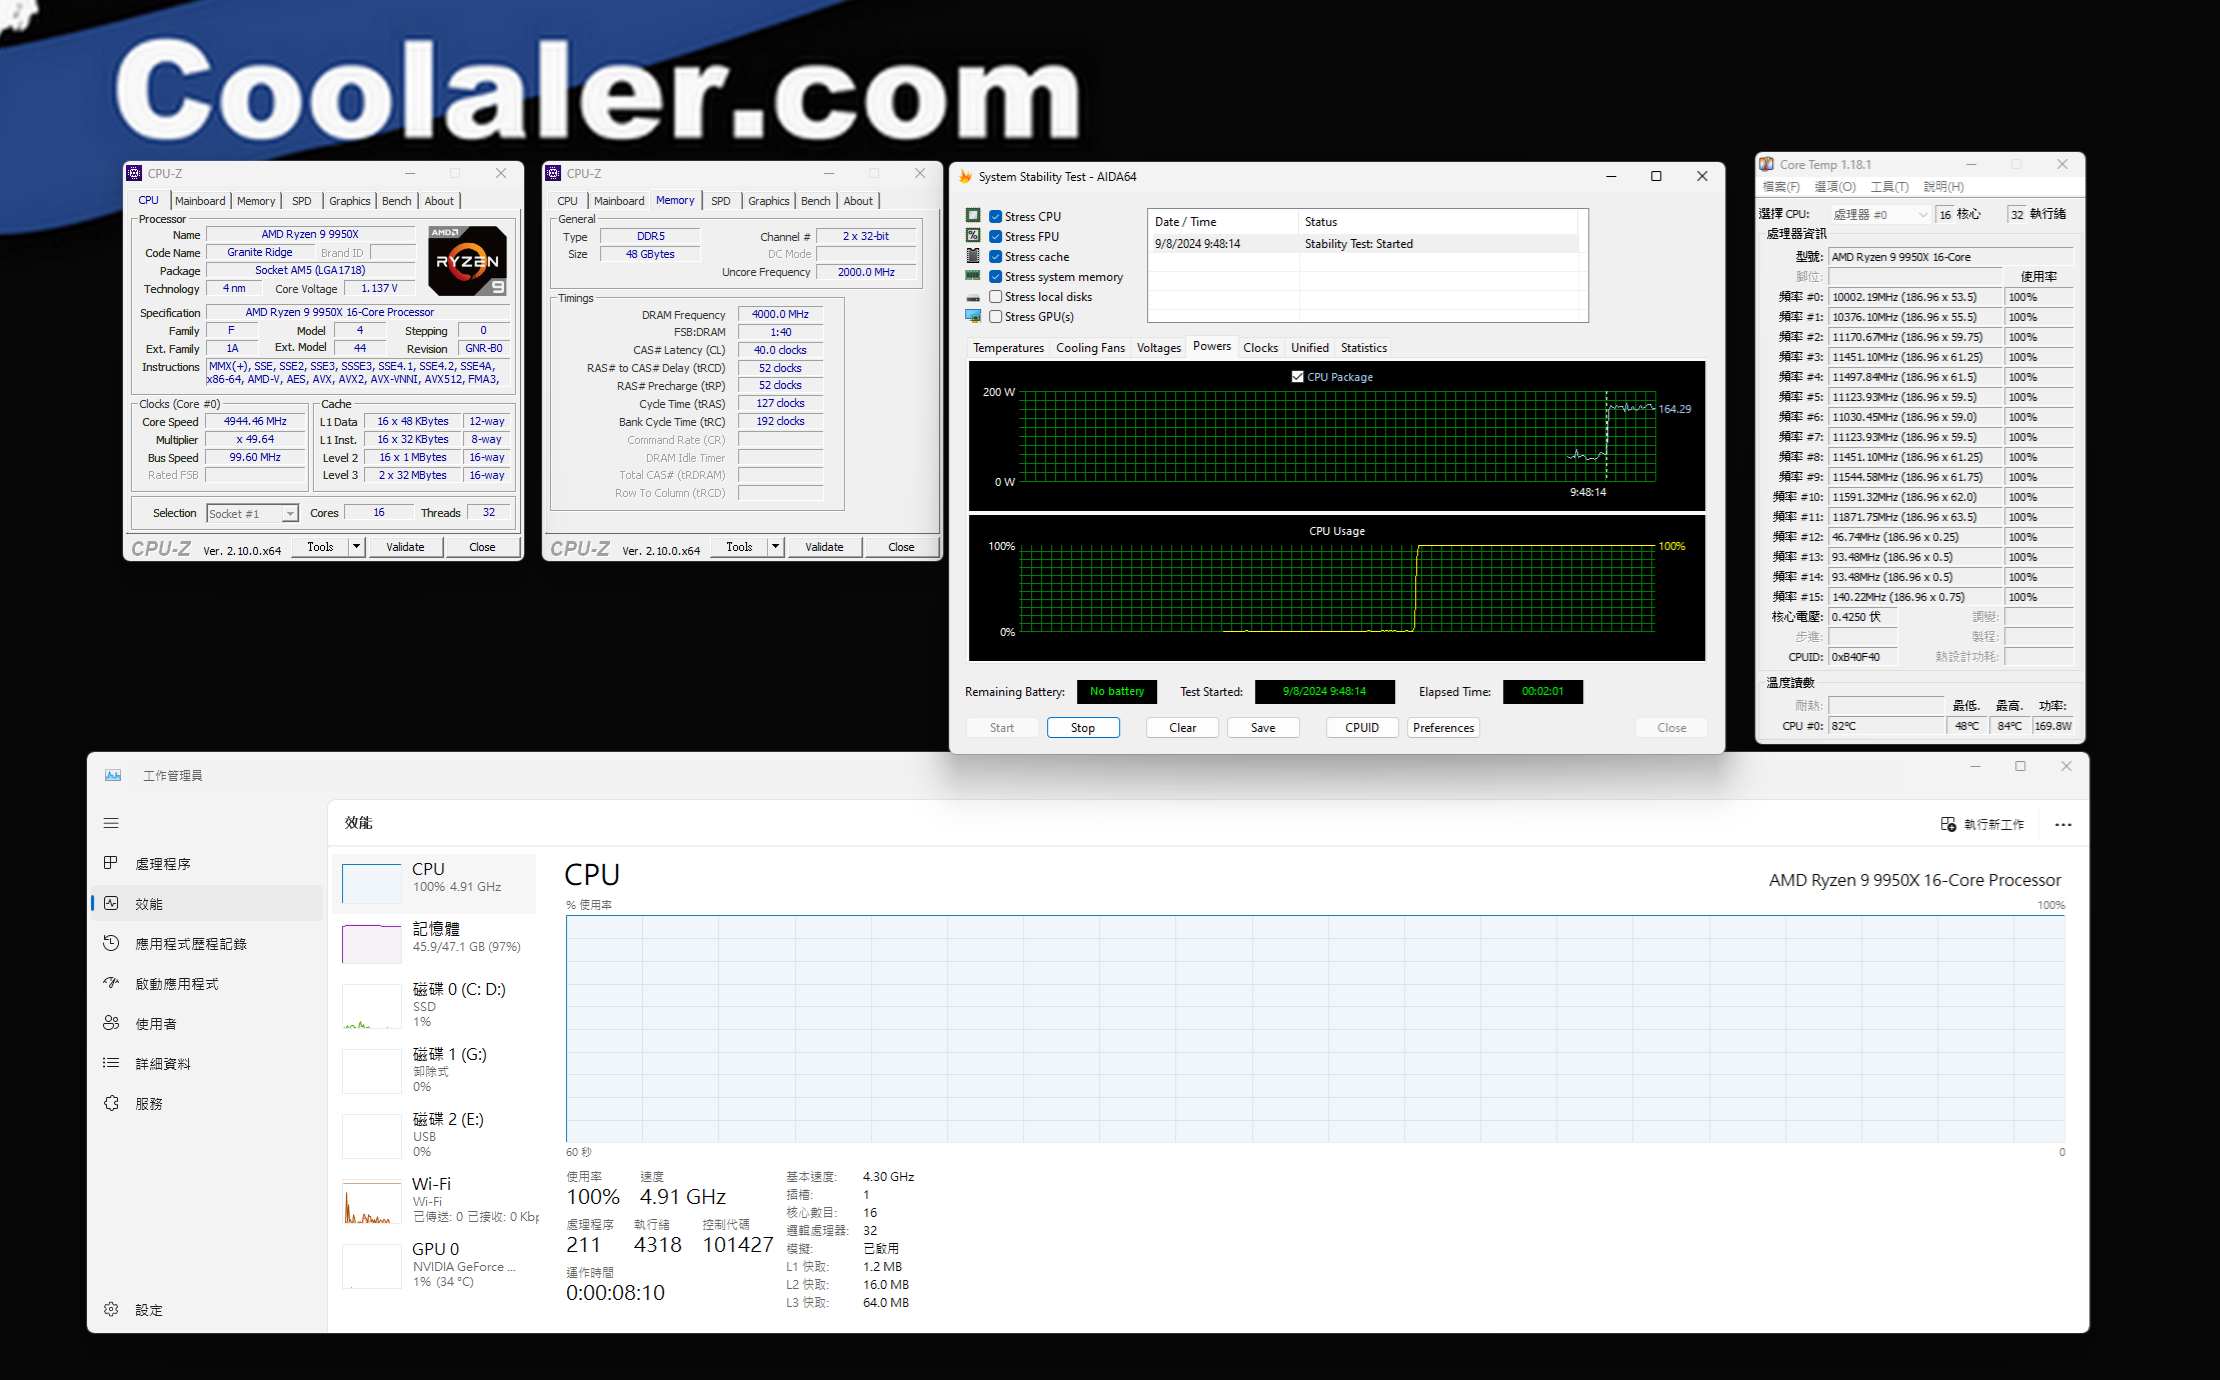
Task: Enable Stress local disks checkbox
Action: click(x=995, y=296)
